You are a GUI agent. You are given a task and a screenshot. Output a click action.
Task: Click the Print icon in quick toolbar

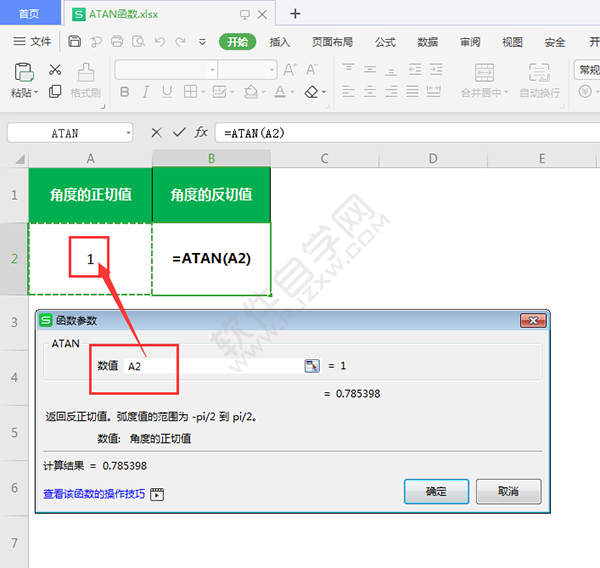(x=117, y=41)
